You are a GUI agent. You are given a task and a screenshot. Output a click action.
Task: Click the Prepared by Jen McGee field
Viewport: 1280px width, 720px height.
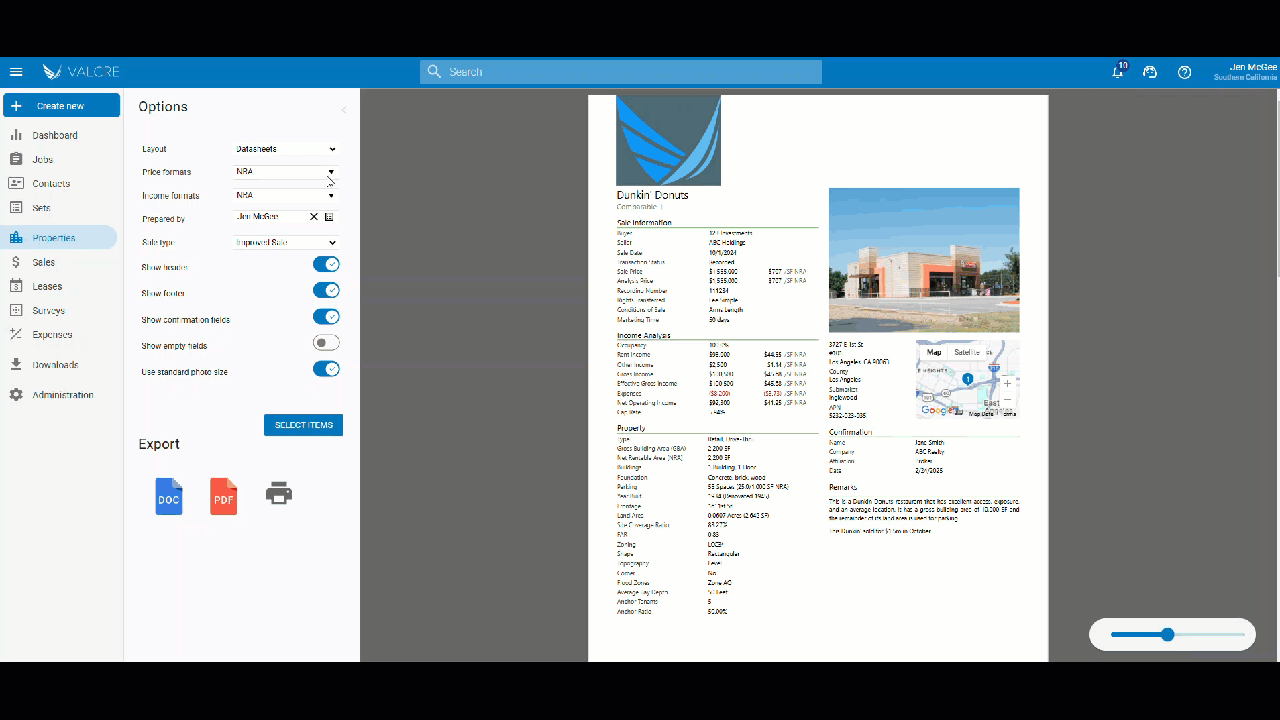coord(270,217)
